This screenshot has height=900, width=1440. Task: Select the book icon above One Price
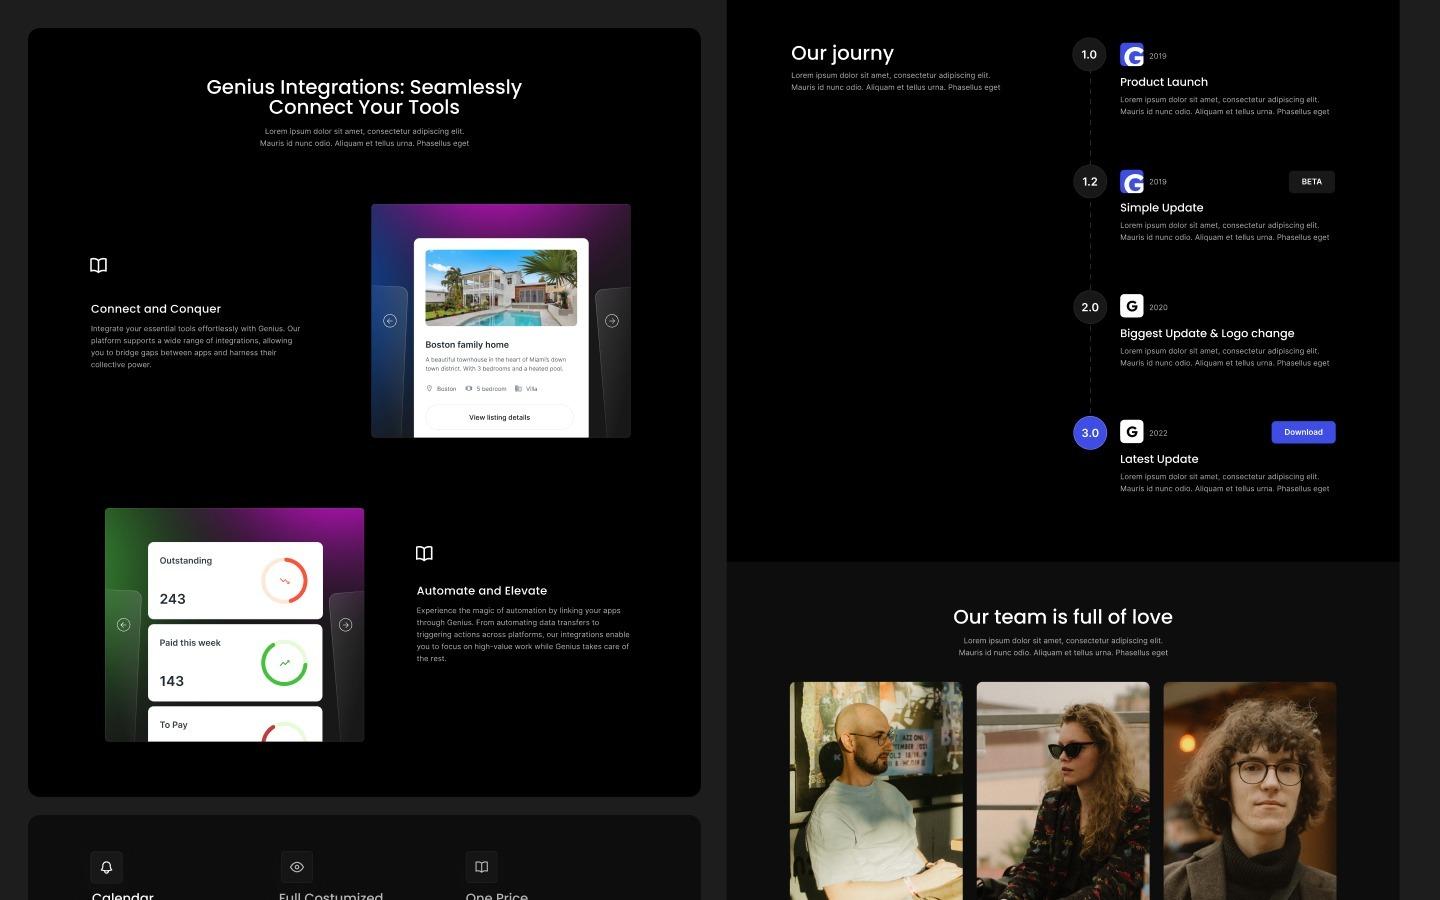point(482,867)
